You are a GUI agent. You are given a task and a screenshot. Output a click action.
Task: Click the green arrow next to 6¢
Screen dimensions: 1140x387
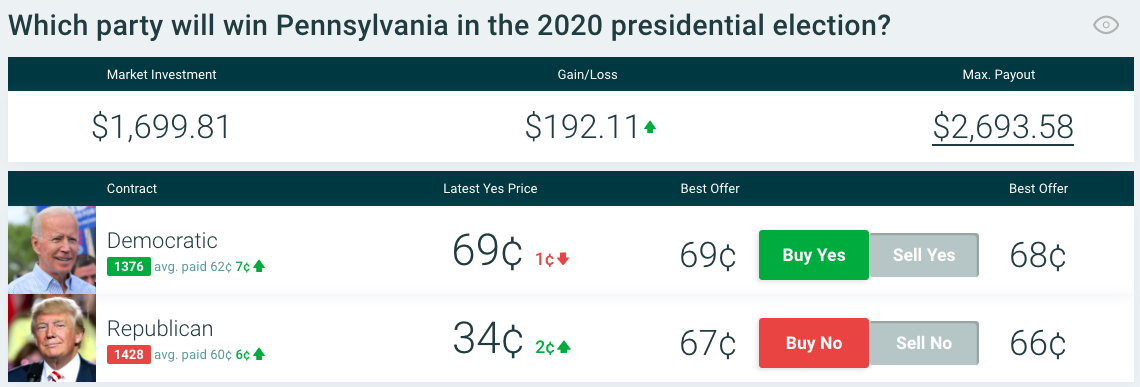coord(259,355)
